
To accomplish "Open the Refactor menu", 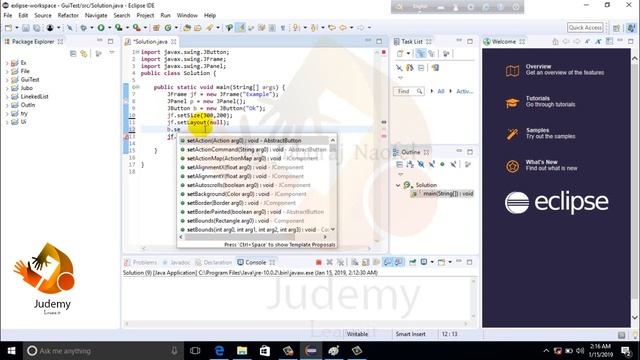I will point(68,15).
